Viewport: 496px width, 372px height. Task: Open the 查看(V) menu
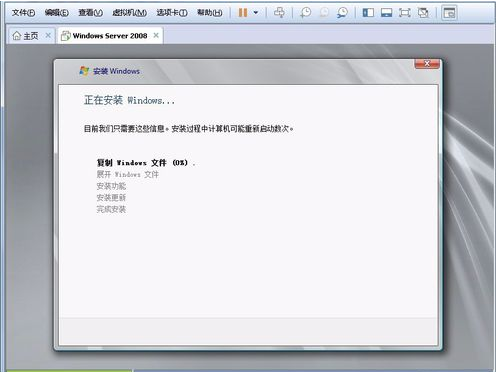(90, 13)
